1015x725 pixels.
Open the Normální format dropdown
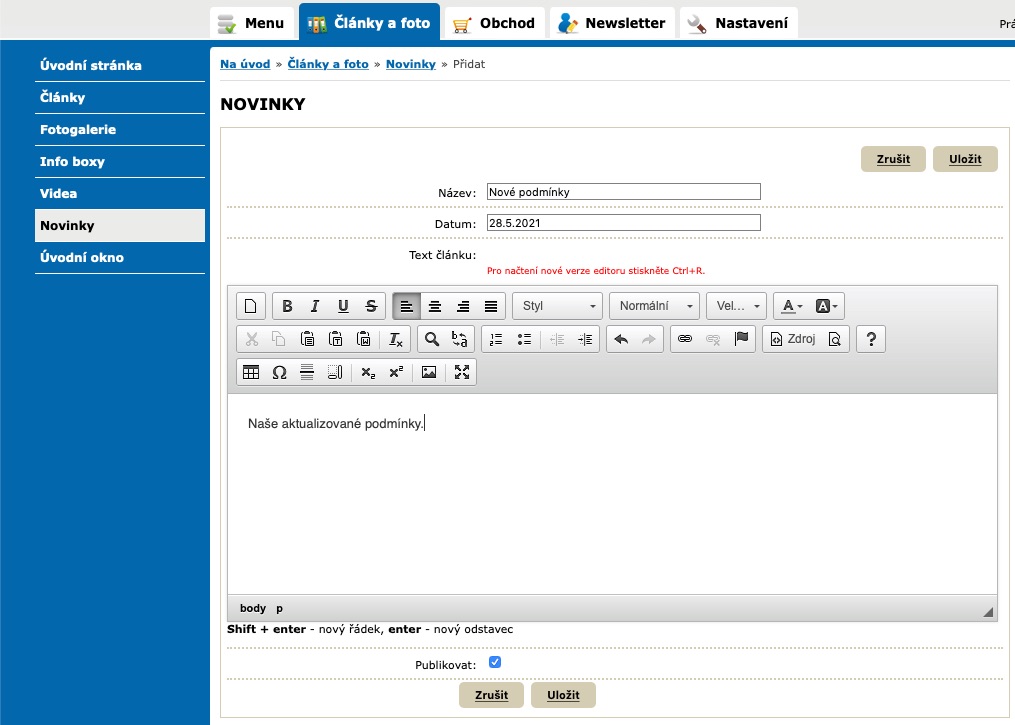tap(654, 306)
